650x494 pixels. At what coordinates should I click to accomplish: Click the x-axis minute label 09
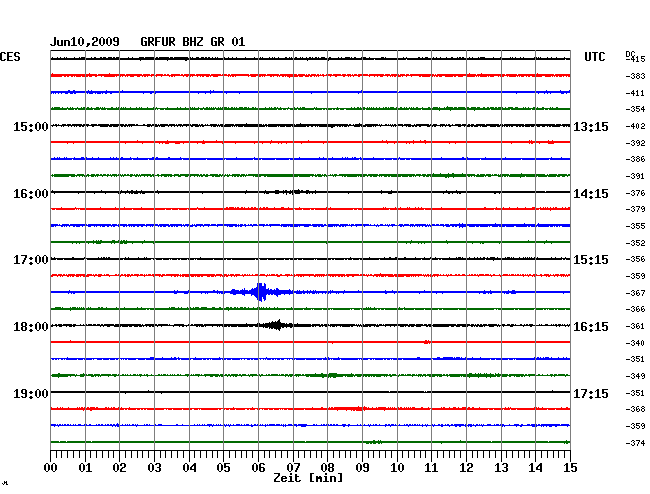coord(362,468)
